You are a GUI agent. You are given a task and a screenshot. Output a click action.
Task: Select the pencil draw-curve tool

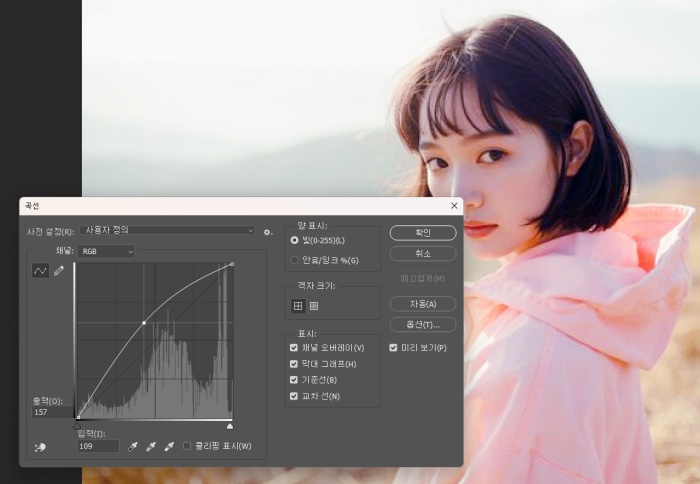tap(59, 271)
